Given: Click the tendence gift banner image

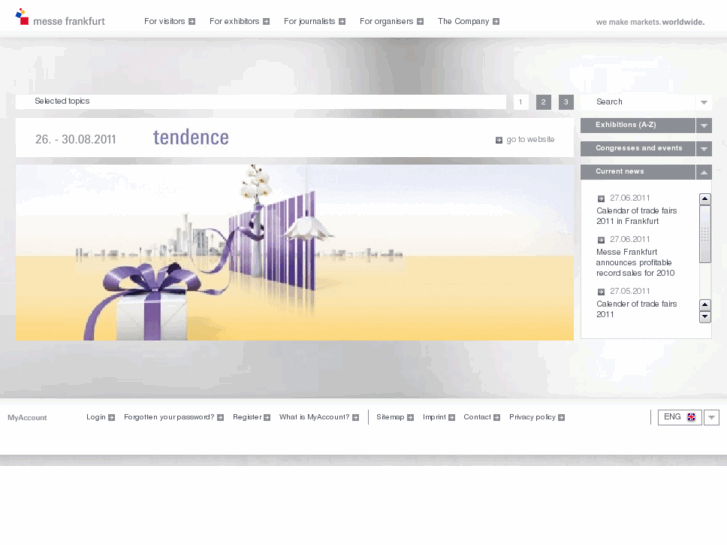Looking at the screenshot, I should pyautogui.click(x=294, y=252).
